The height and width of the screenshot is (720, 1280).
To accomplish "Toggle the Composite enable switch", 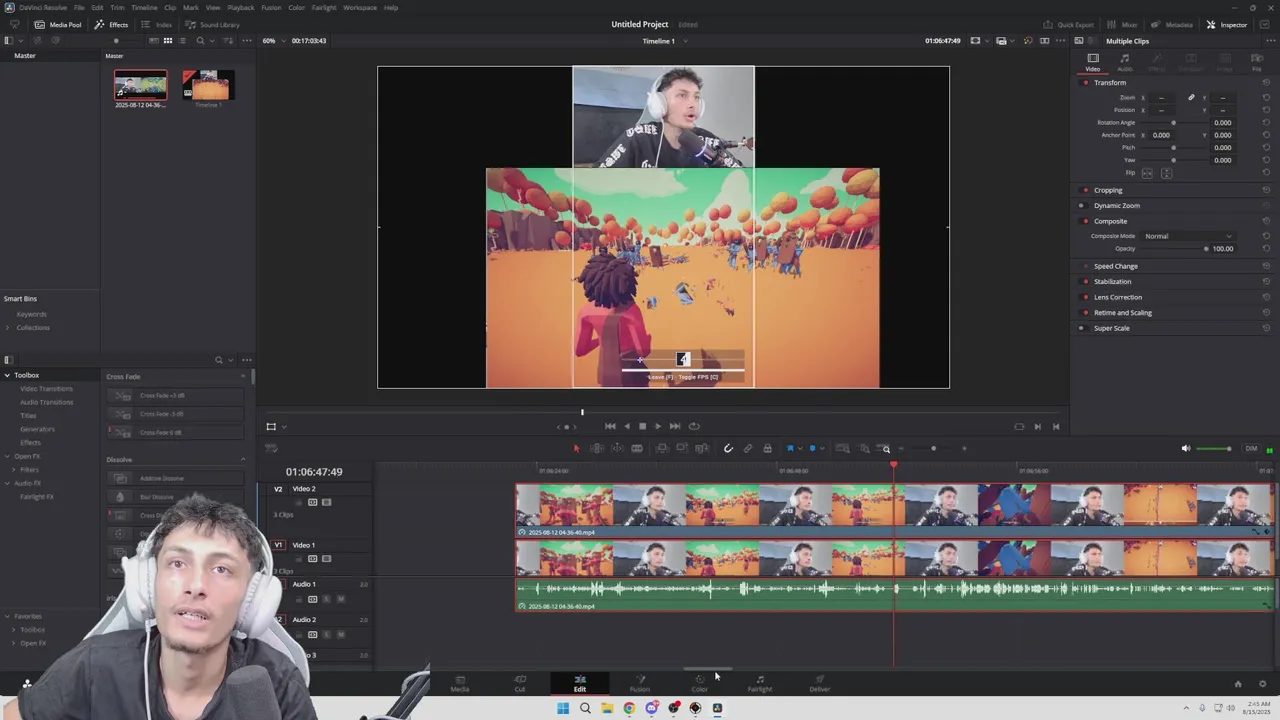I will point(1085,221).
